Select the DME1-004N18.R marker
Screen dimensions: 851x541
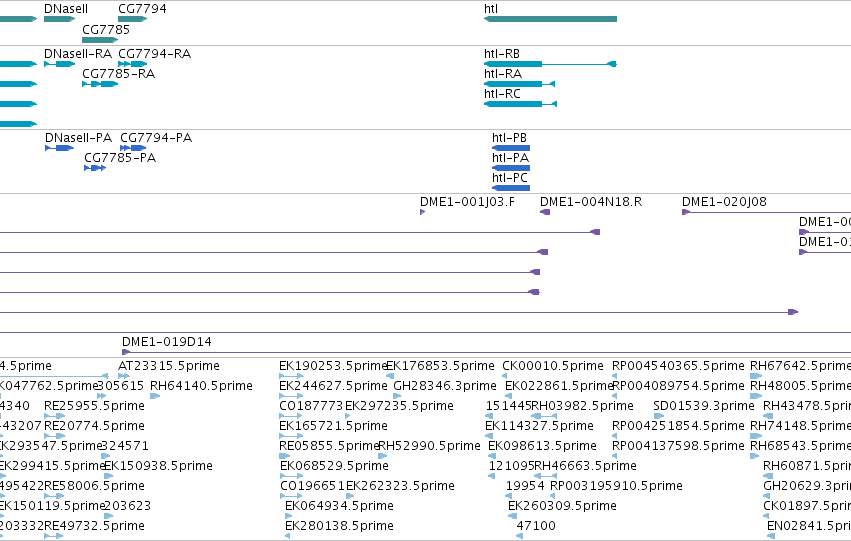[545, 212]
